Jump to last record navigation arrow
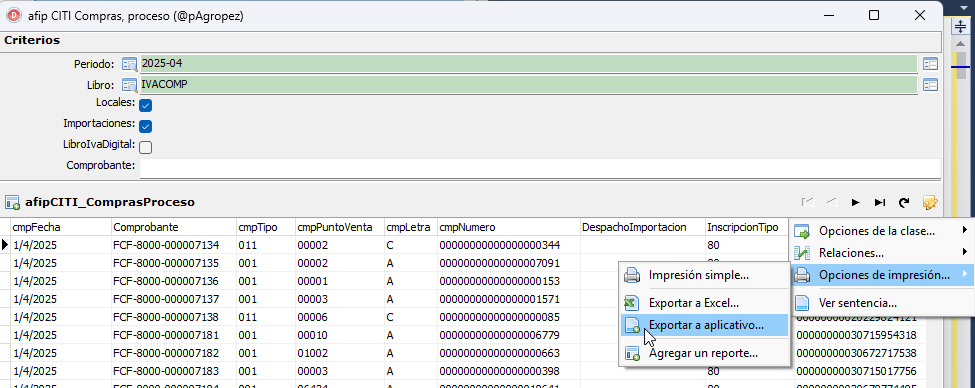The image size is (975, 388). [x=880, y=202]
